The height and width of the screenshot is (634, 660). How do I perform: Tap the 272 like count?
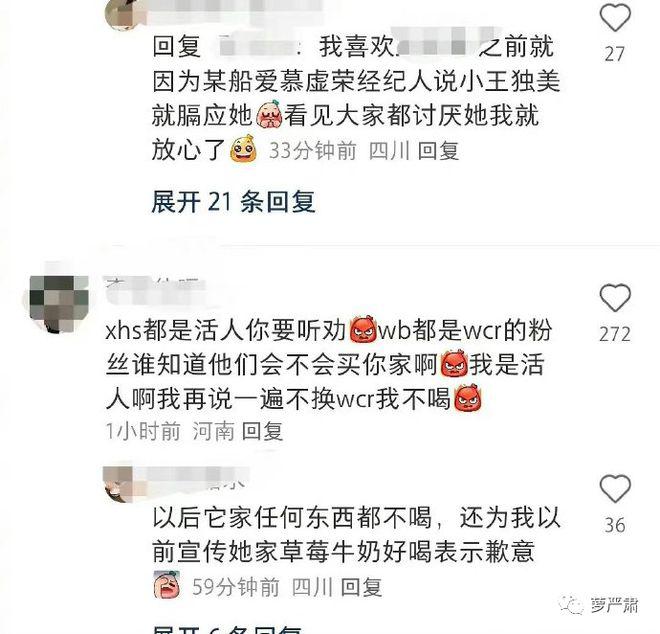point(615,334)
